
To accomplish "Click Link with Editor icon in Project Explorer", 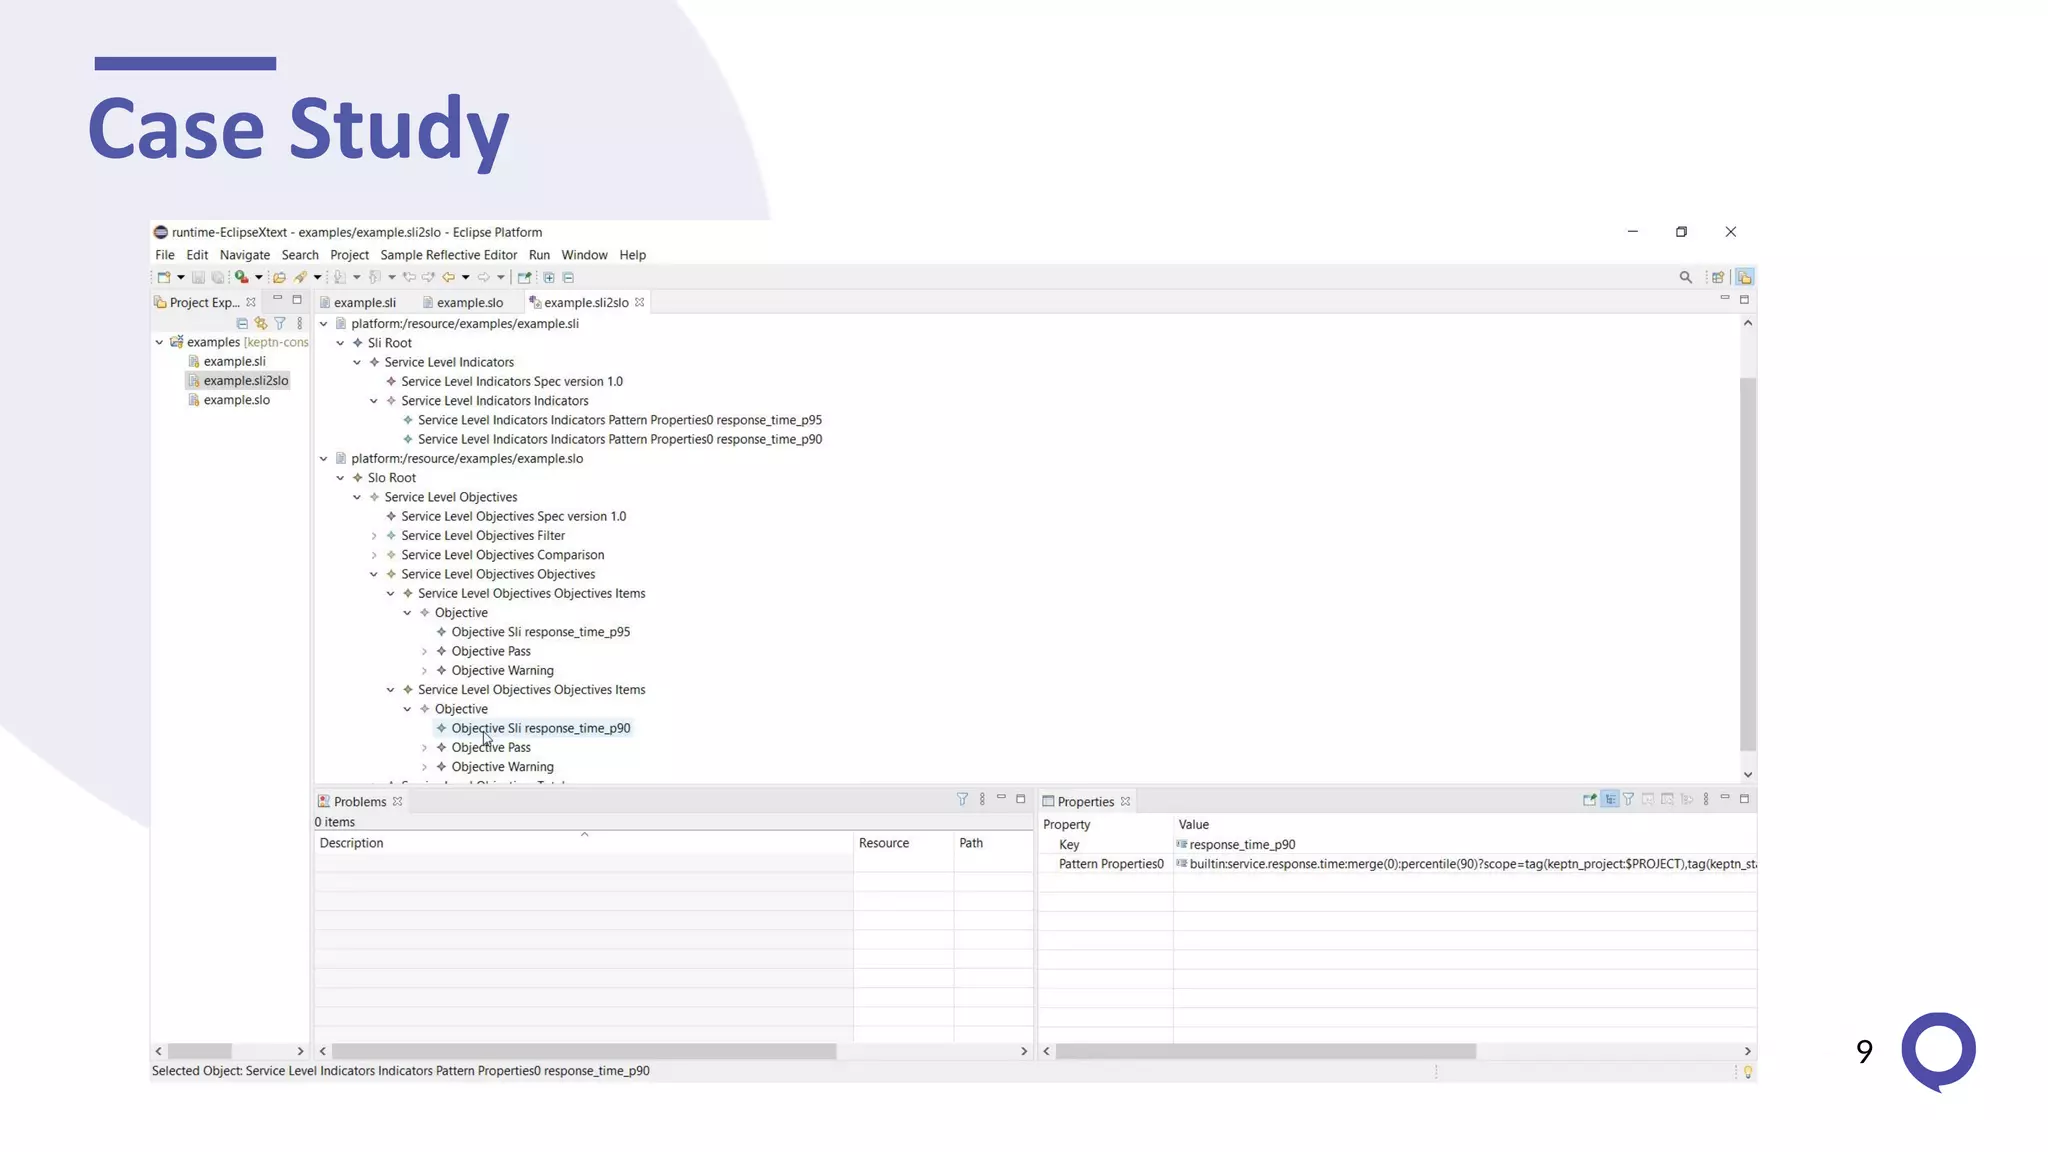I will (261, 323).
